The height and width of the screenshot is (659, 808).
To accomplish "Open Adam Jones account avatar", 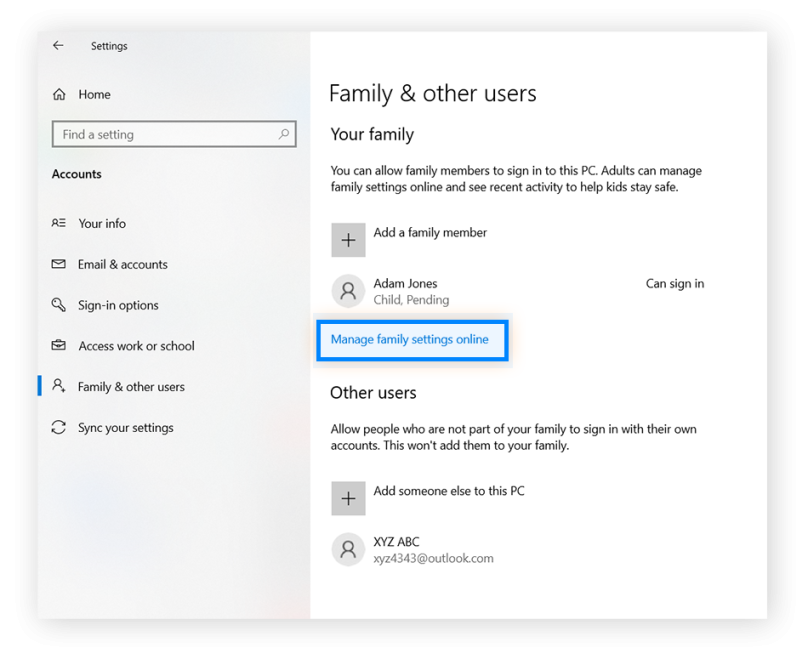I will (348, 290).
